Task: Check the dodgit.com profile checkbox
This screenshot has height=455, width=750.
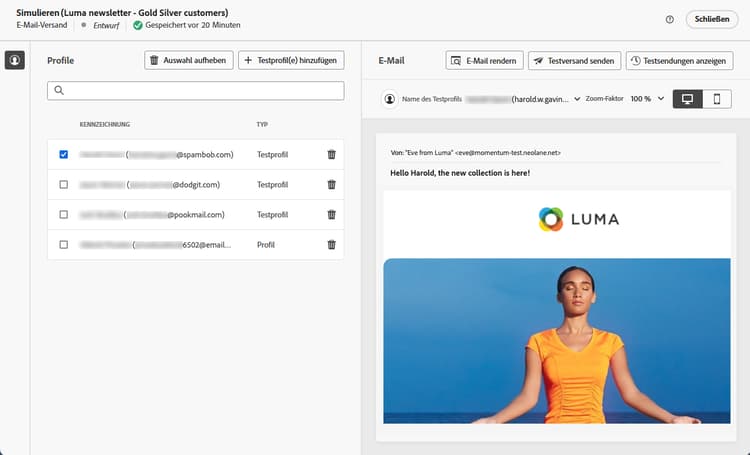Action: [x=64, y=185]
